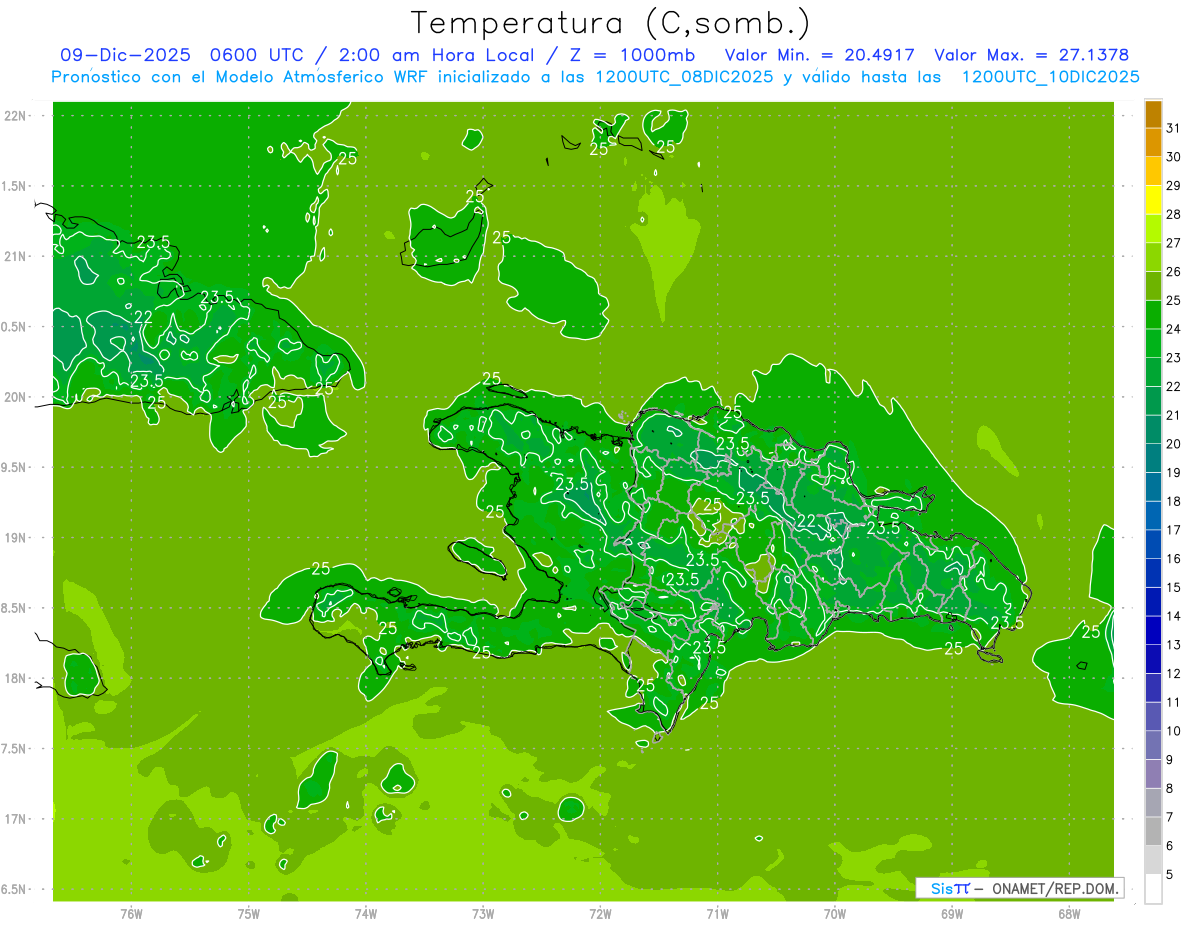Click the latitude axis label "8.5N"
The width and height of the screenshot is (1200, 927).
[15, 608]
